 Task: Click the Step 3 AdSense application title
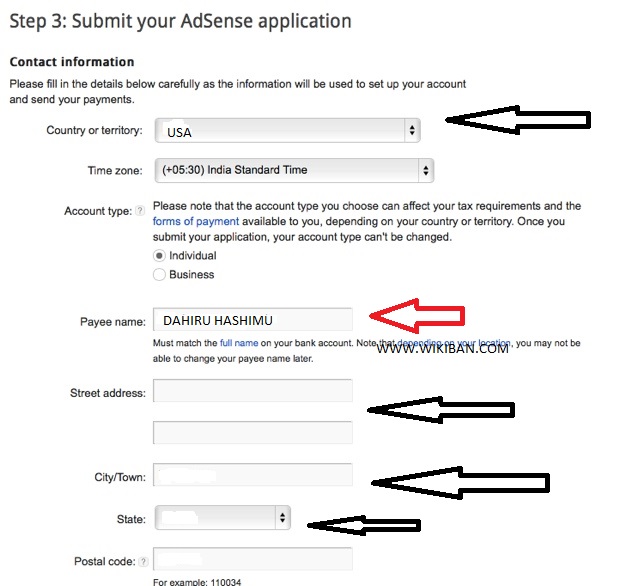[180, 21]
